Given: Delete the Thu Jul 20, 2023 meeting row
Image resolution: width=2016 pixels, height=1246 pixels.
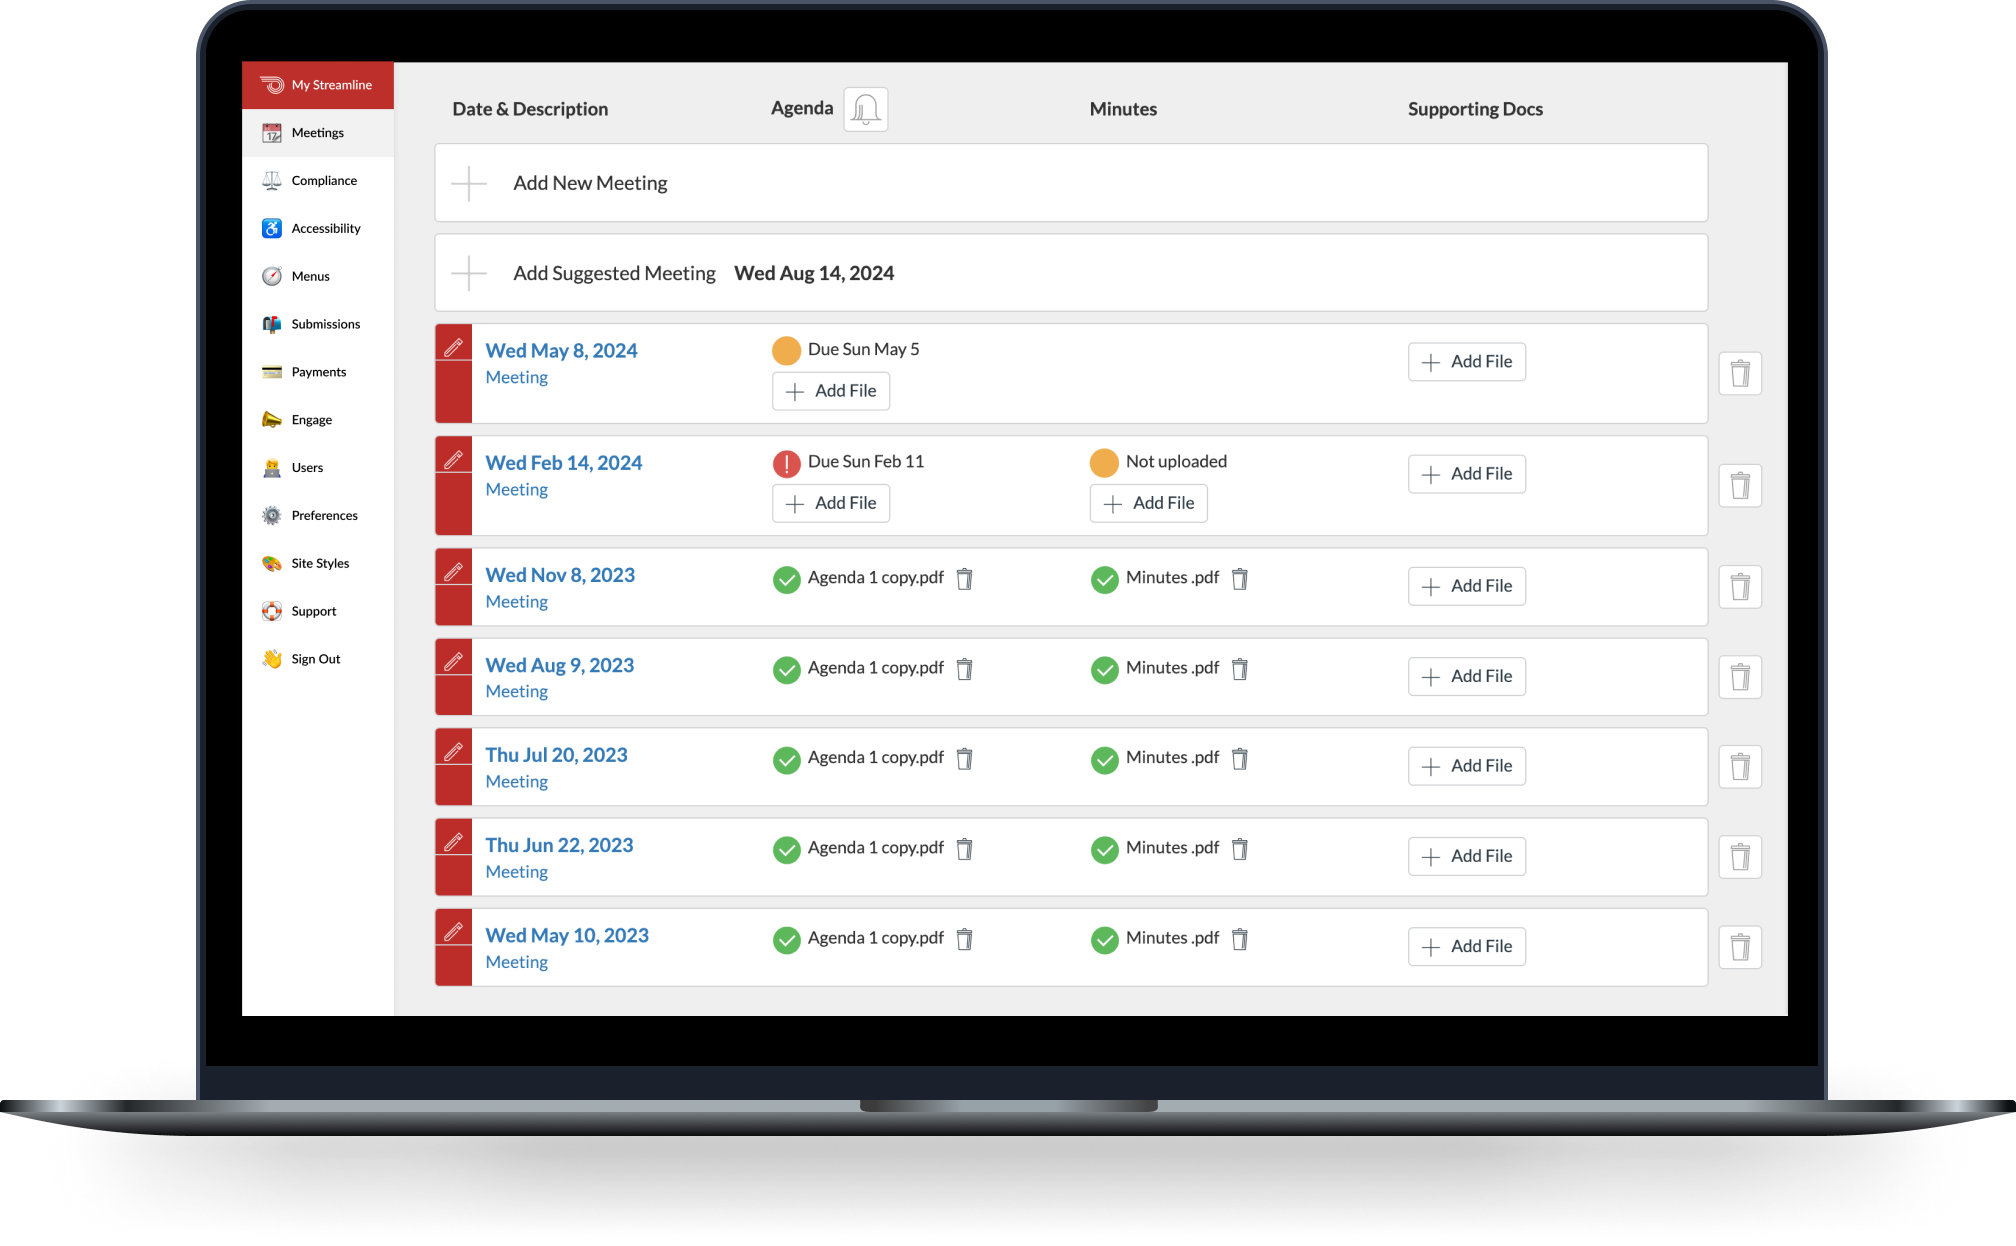Looking at the screenshot, I should [x=1740, y=767].
